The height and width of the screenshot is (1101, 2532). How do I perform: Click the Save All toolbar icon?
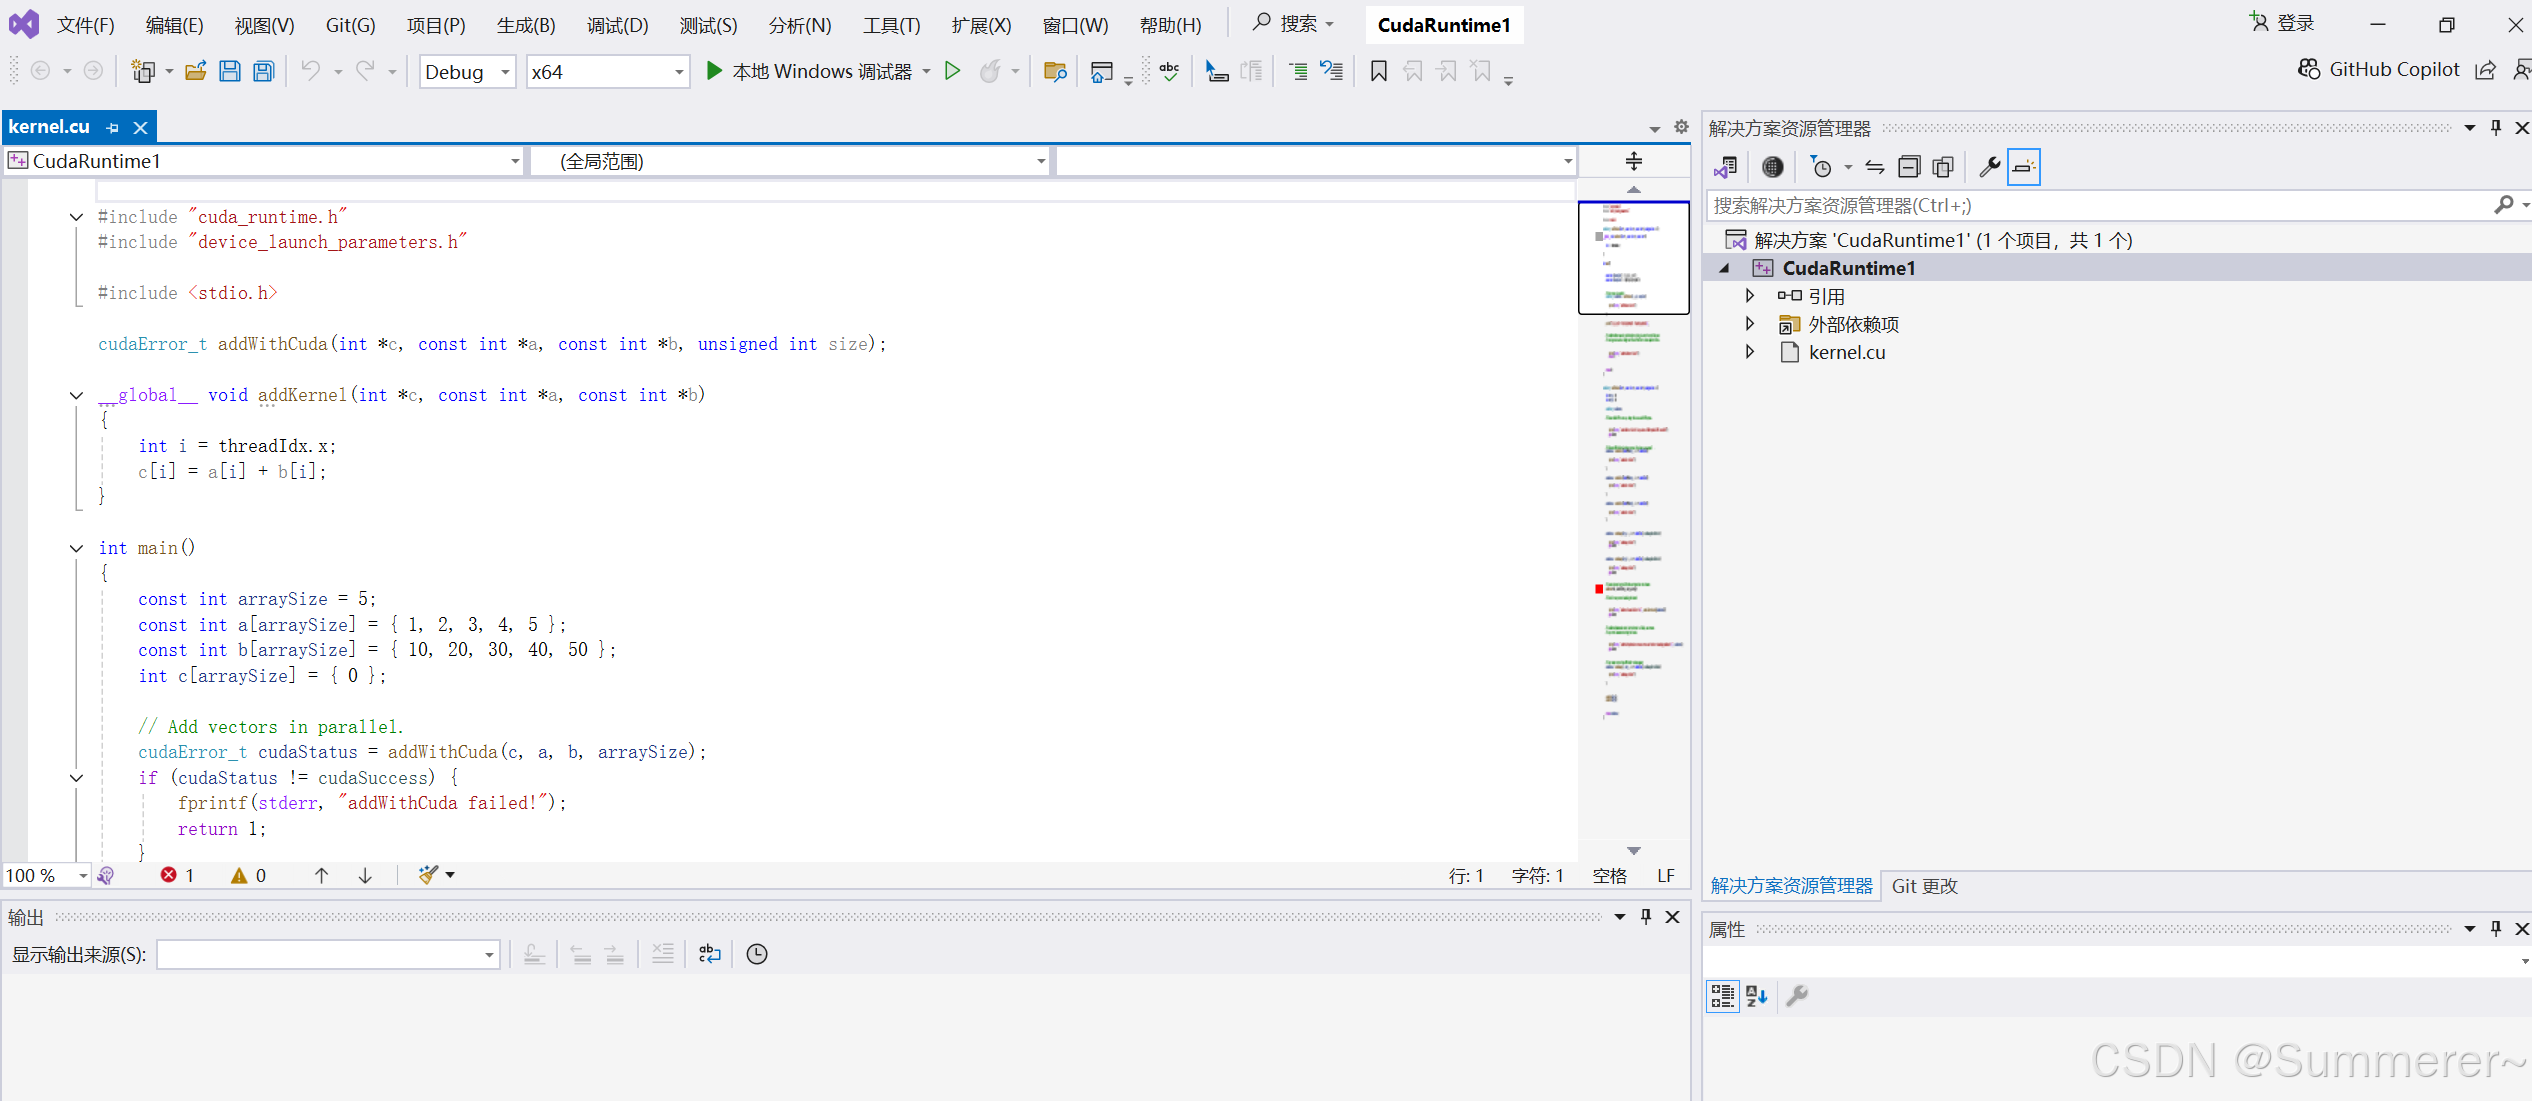coord(263,71)
